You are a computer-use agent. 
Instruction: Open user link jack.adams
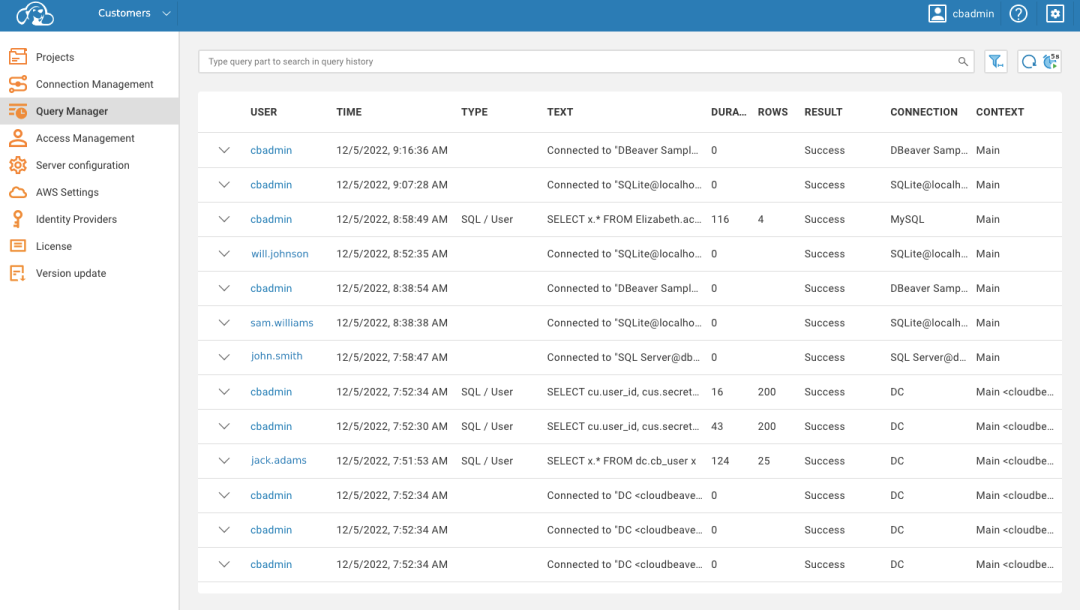(278, 460)
